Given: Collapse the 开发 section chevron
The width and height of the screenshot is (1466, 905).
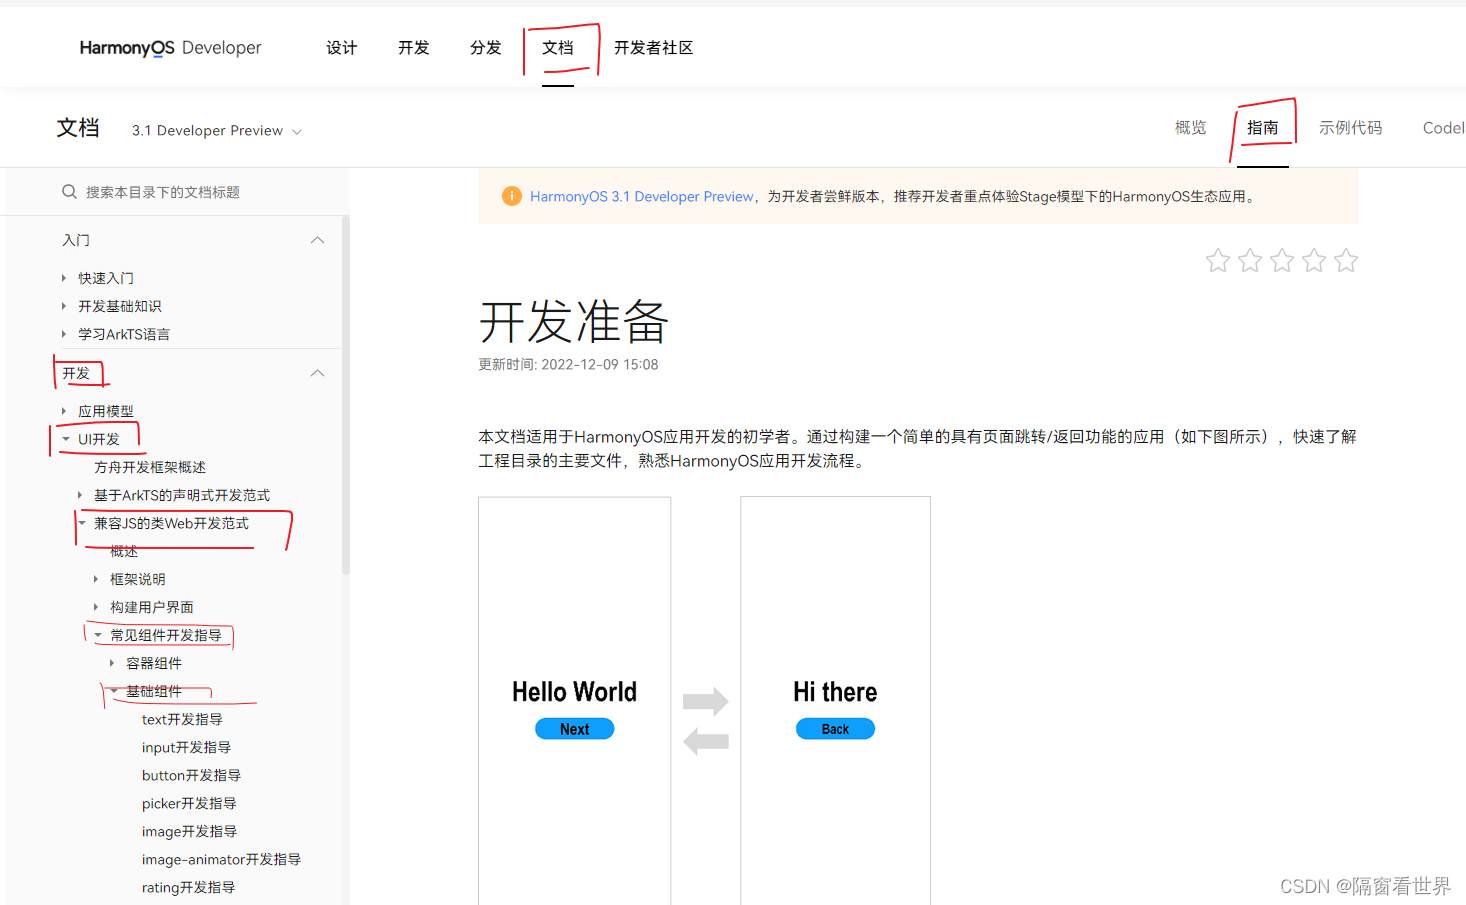Looking at the screenshot, I should tap(317, 373).
